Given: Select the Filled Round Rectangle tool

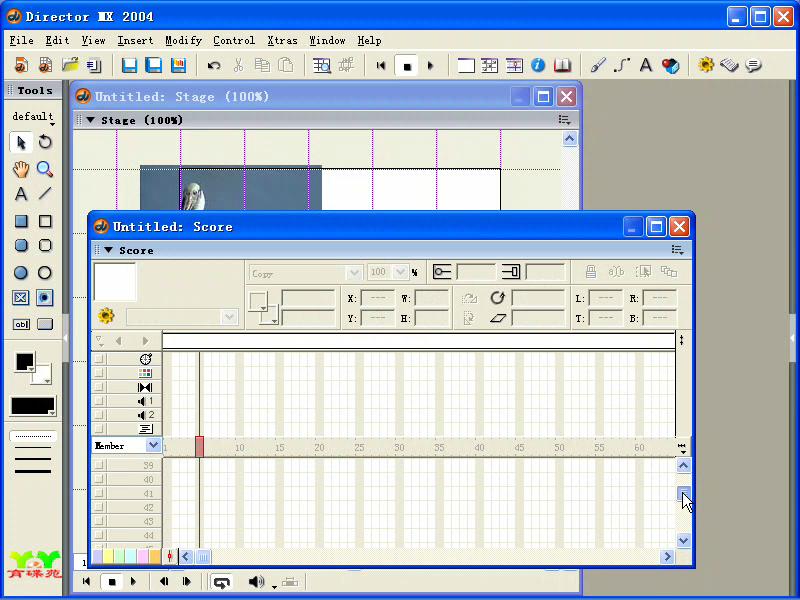Looking at the screenshot, I should [21, 245].
